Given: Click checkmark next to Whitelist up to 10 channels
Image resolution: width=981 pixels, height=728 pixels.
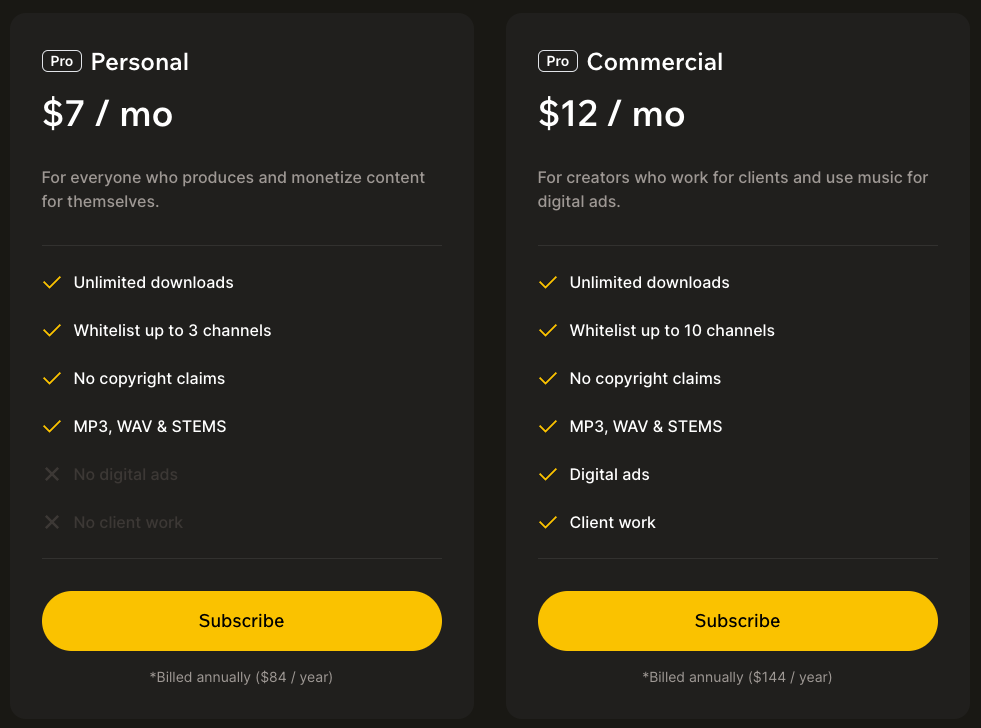Looking at the screenshot, I should [548, 331].
